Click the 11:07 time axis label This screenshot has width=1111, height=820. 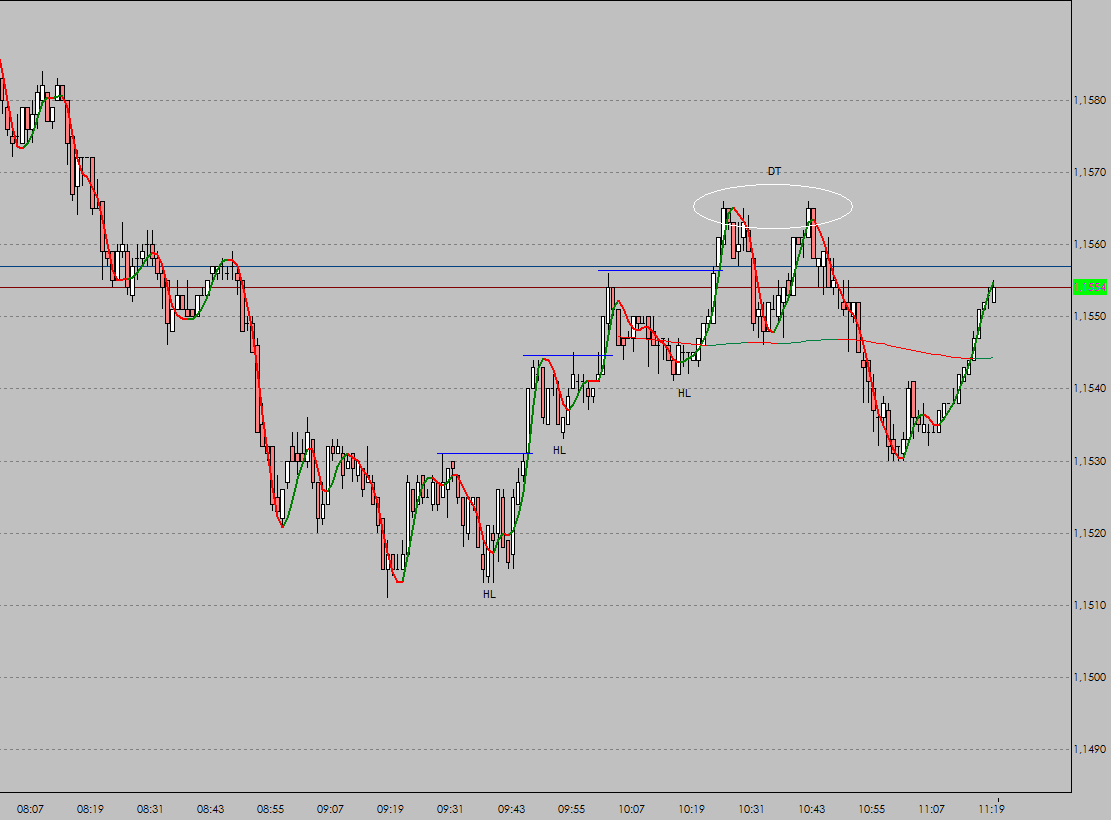click(x=932, y=809)
